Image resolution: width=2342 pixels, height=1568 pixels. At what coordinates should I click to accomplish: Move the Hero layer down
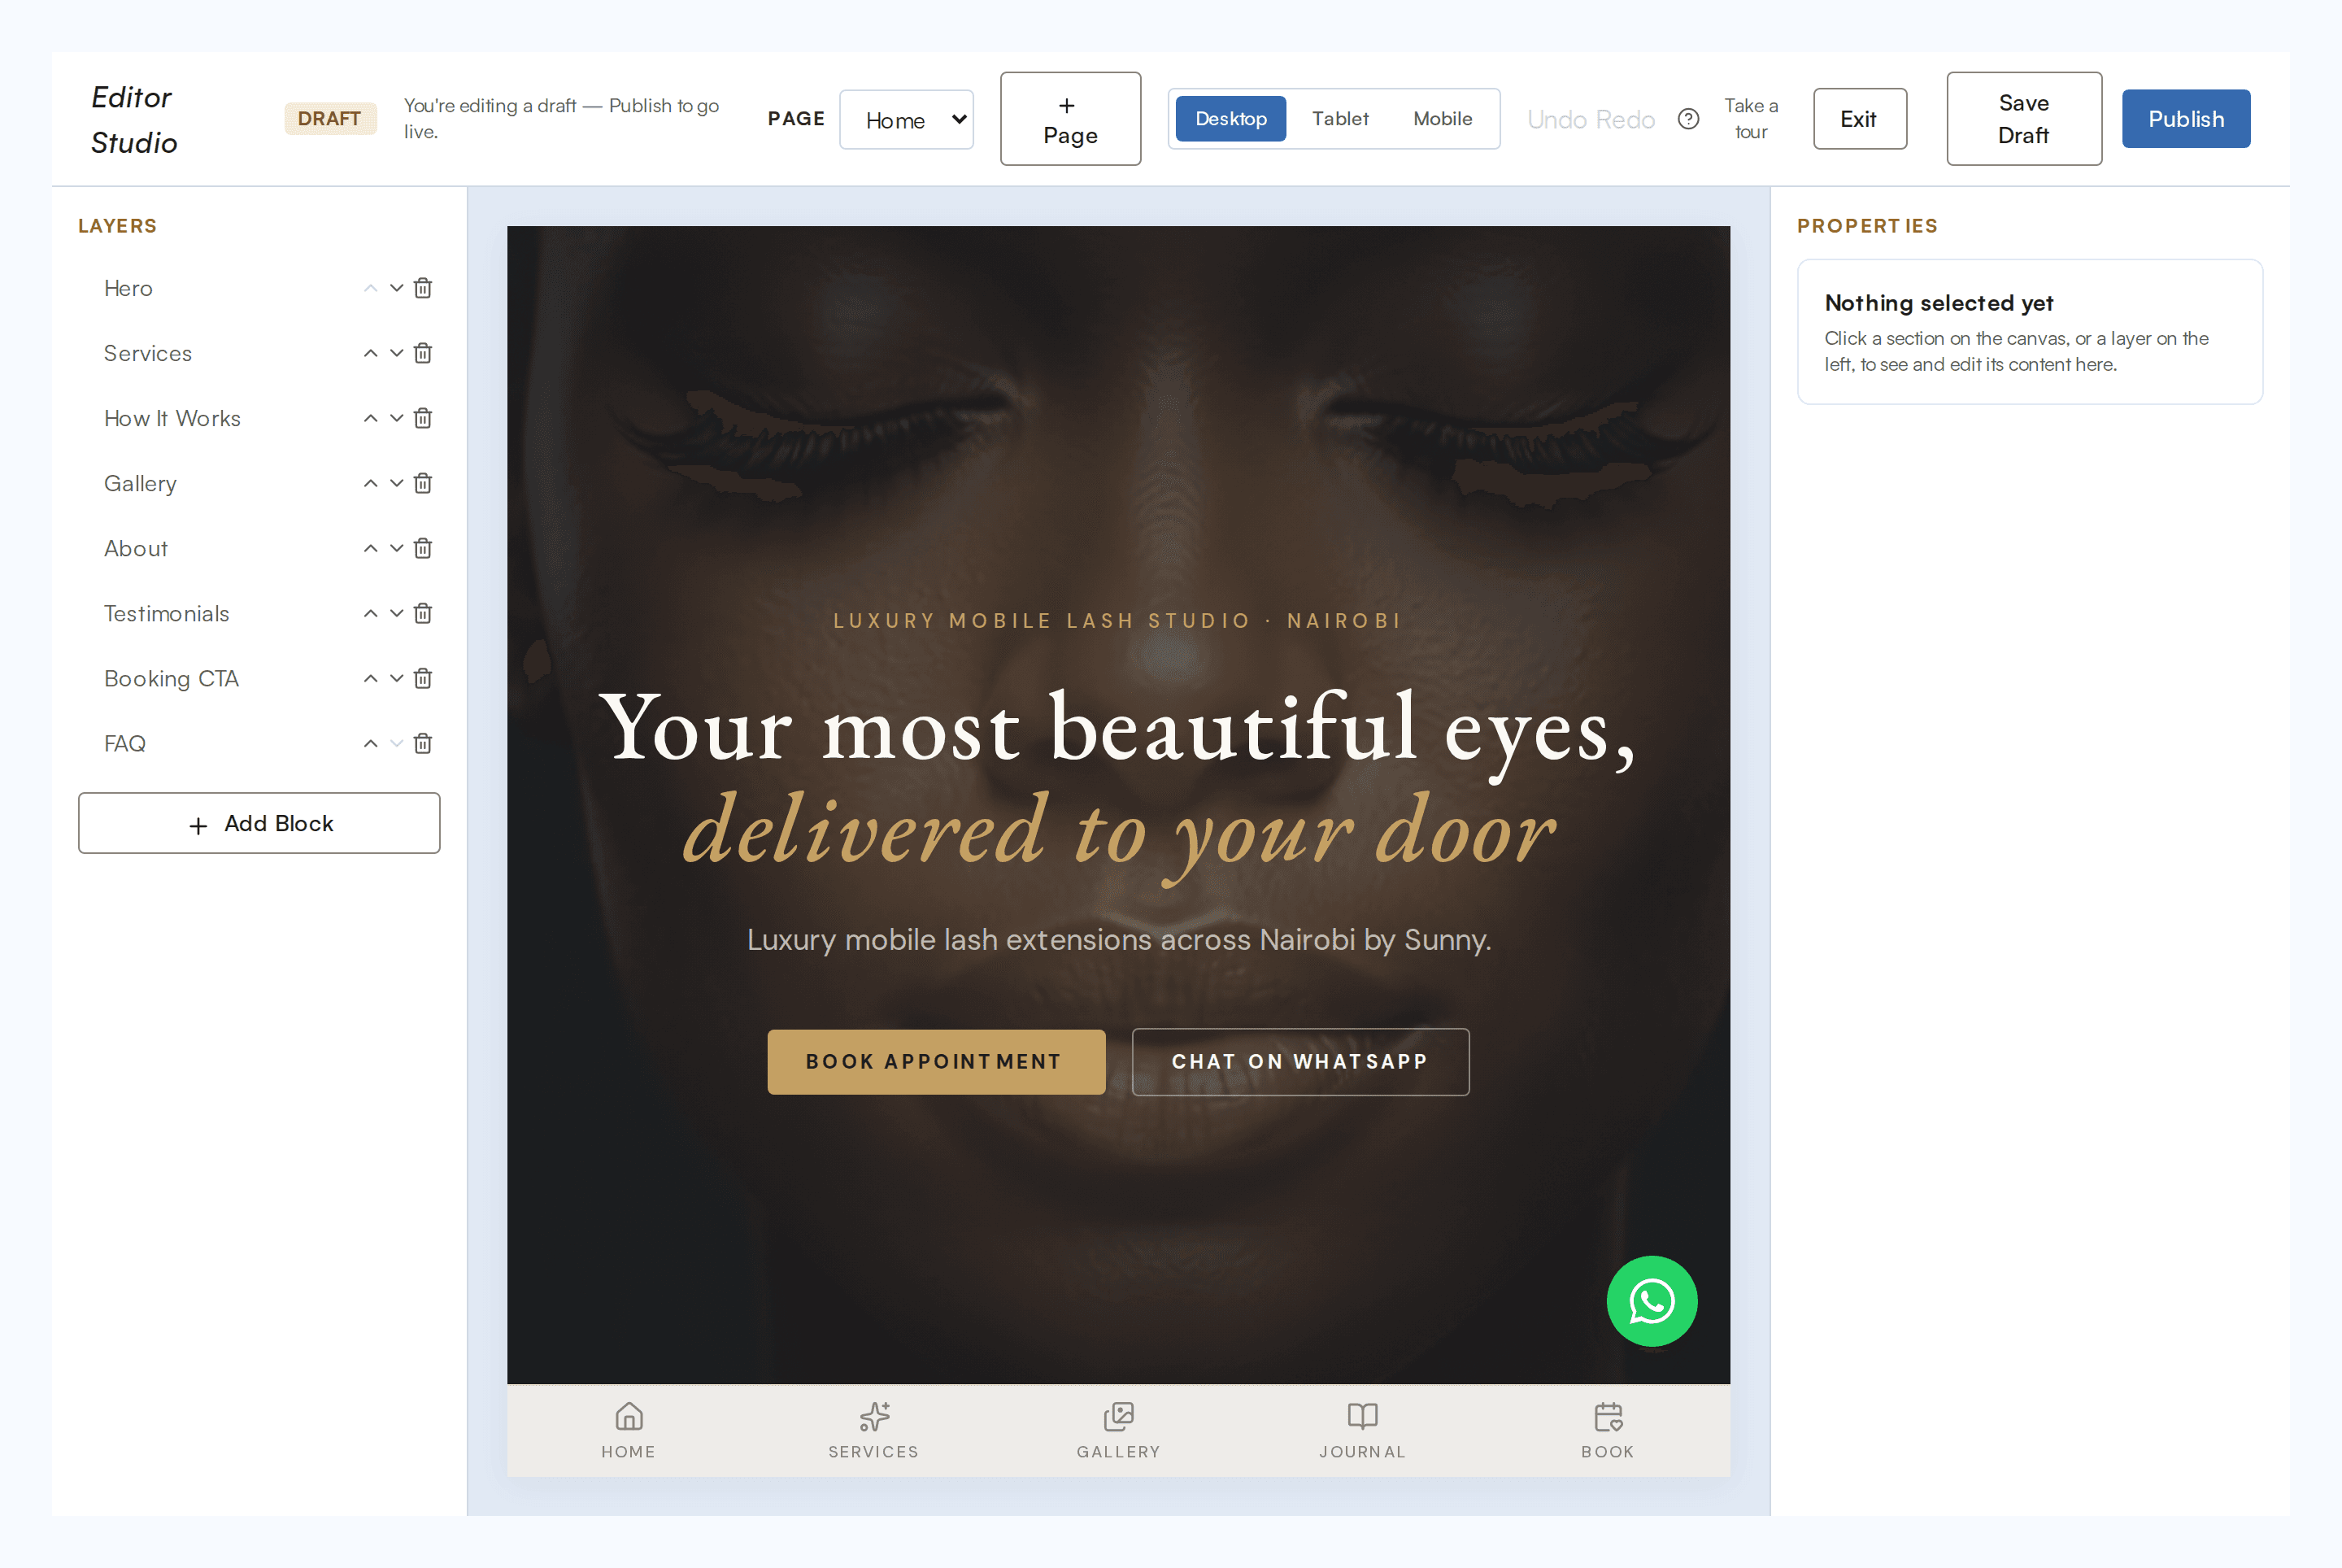pyautogui.click(x=397, y=288)
